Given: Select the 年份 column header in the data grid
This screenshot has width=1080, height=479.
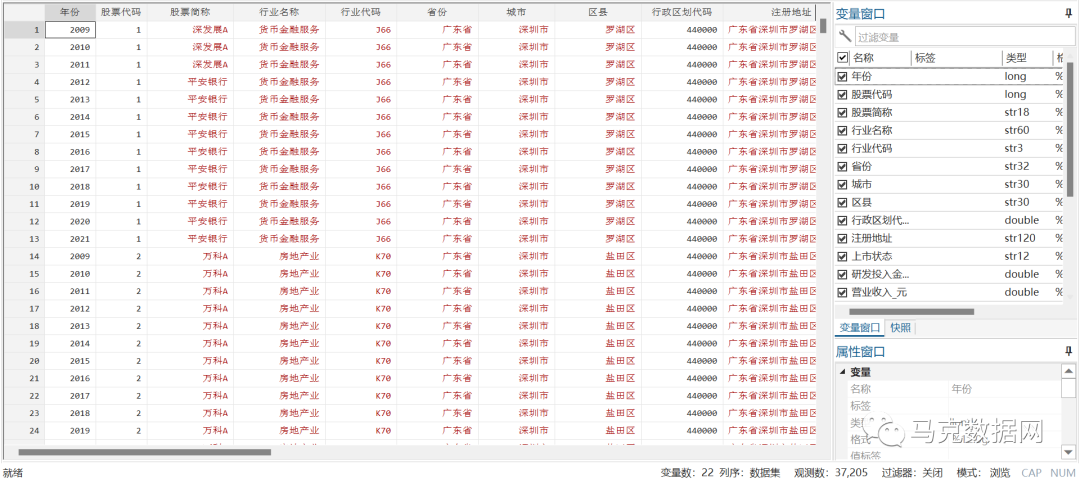Looking at the screenshot, I should tap(70, 12).
